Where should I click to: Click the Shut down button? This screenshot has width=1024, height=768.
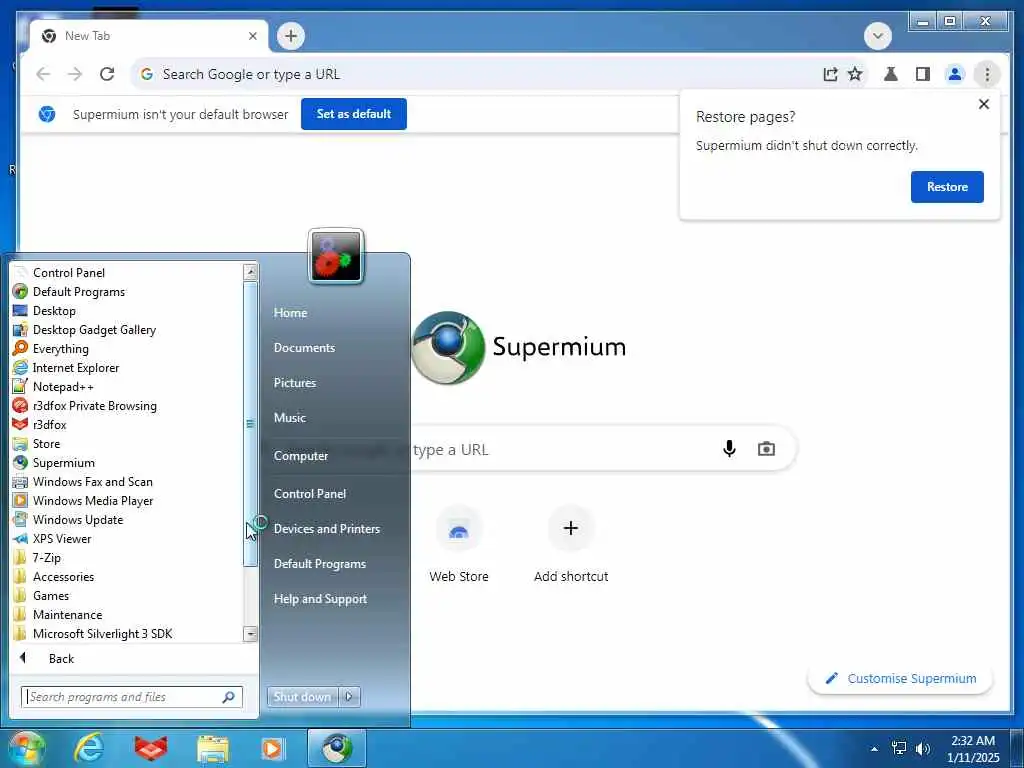(x=302, y=697)
